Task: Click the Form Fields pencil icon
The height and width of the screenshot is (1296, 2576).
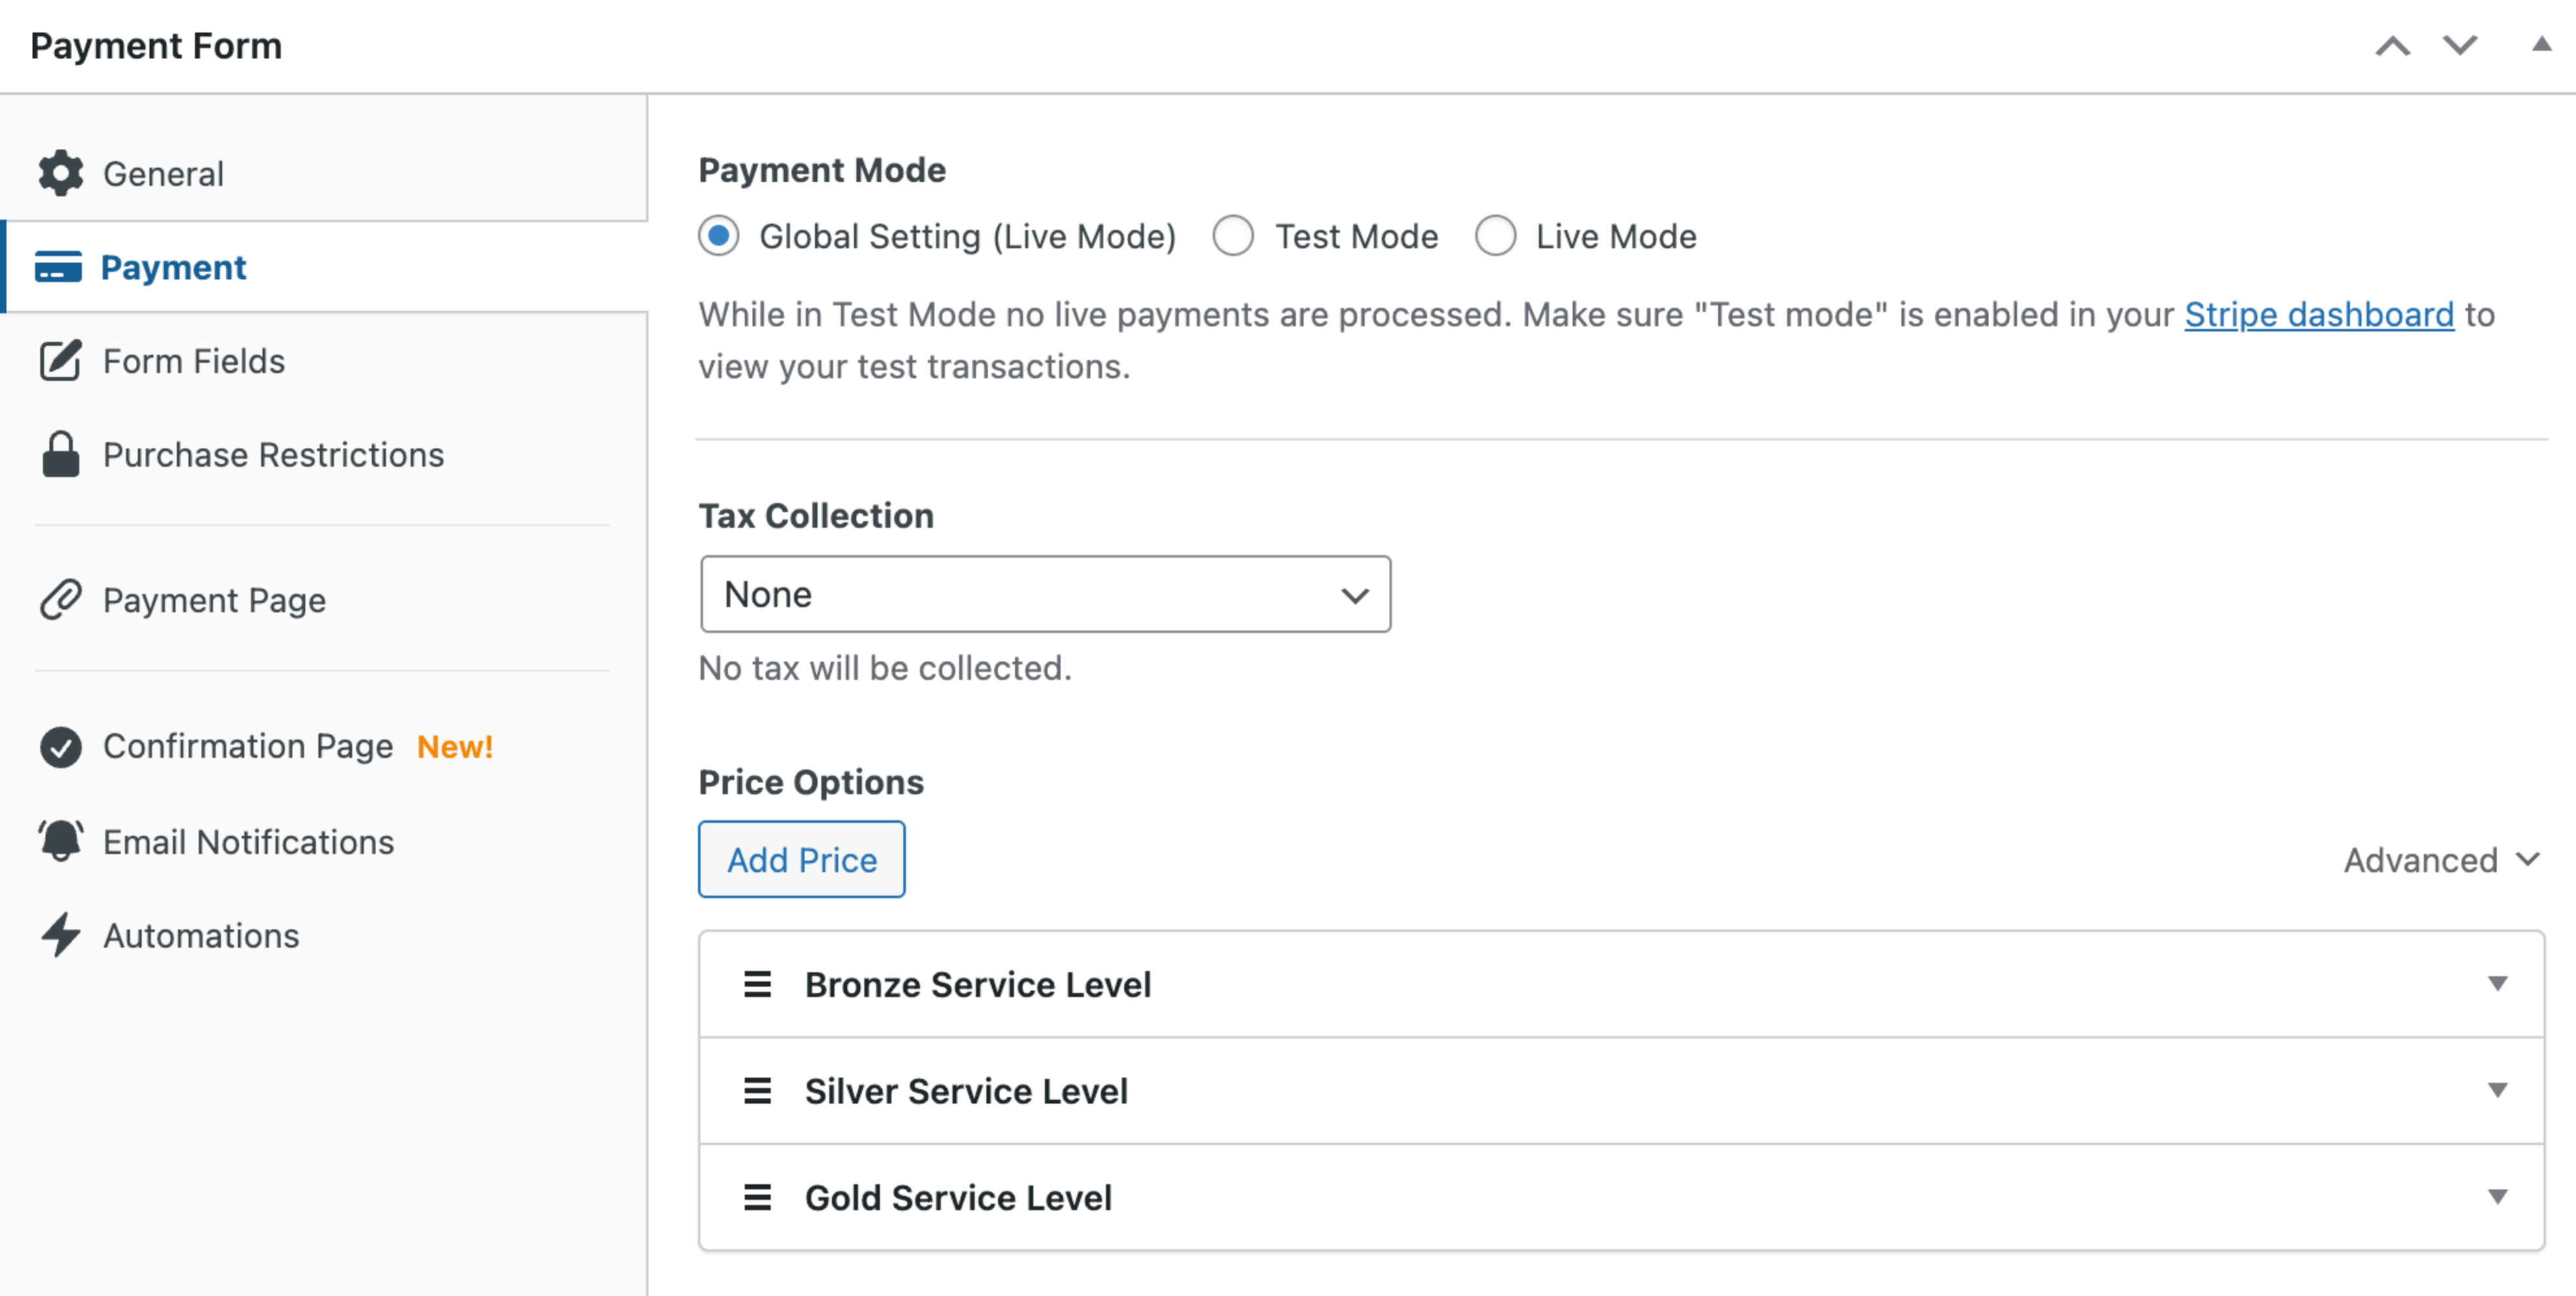Action: (x=60, y=361)
